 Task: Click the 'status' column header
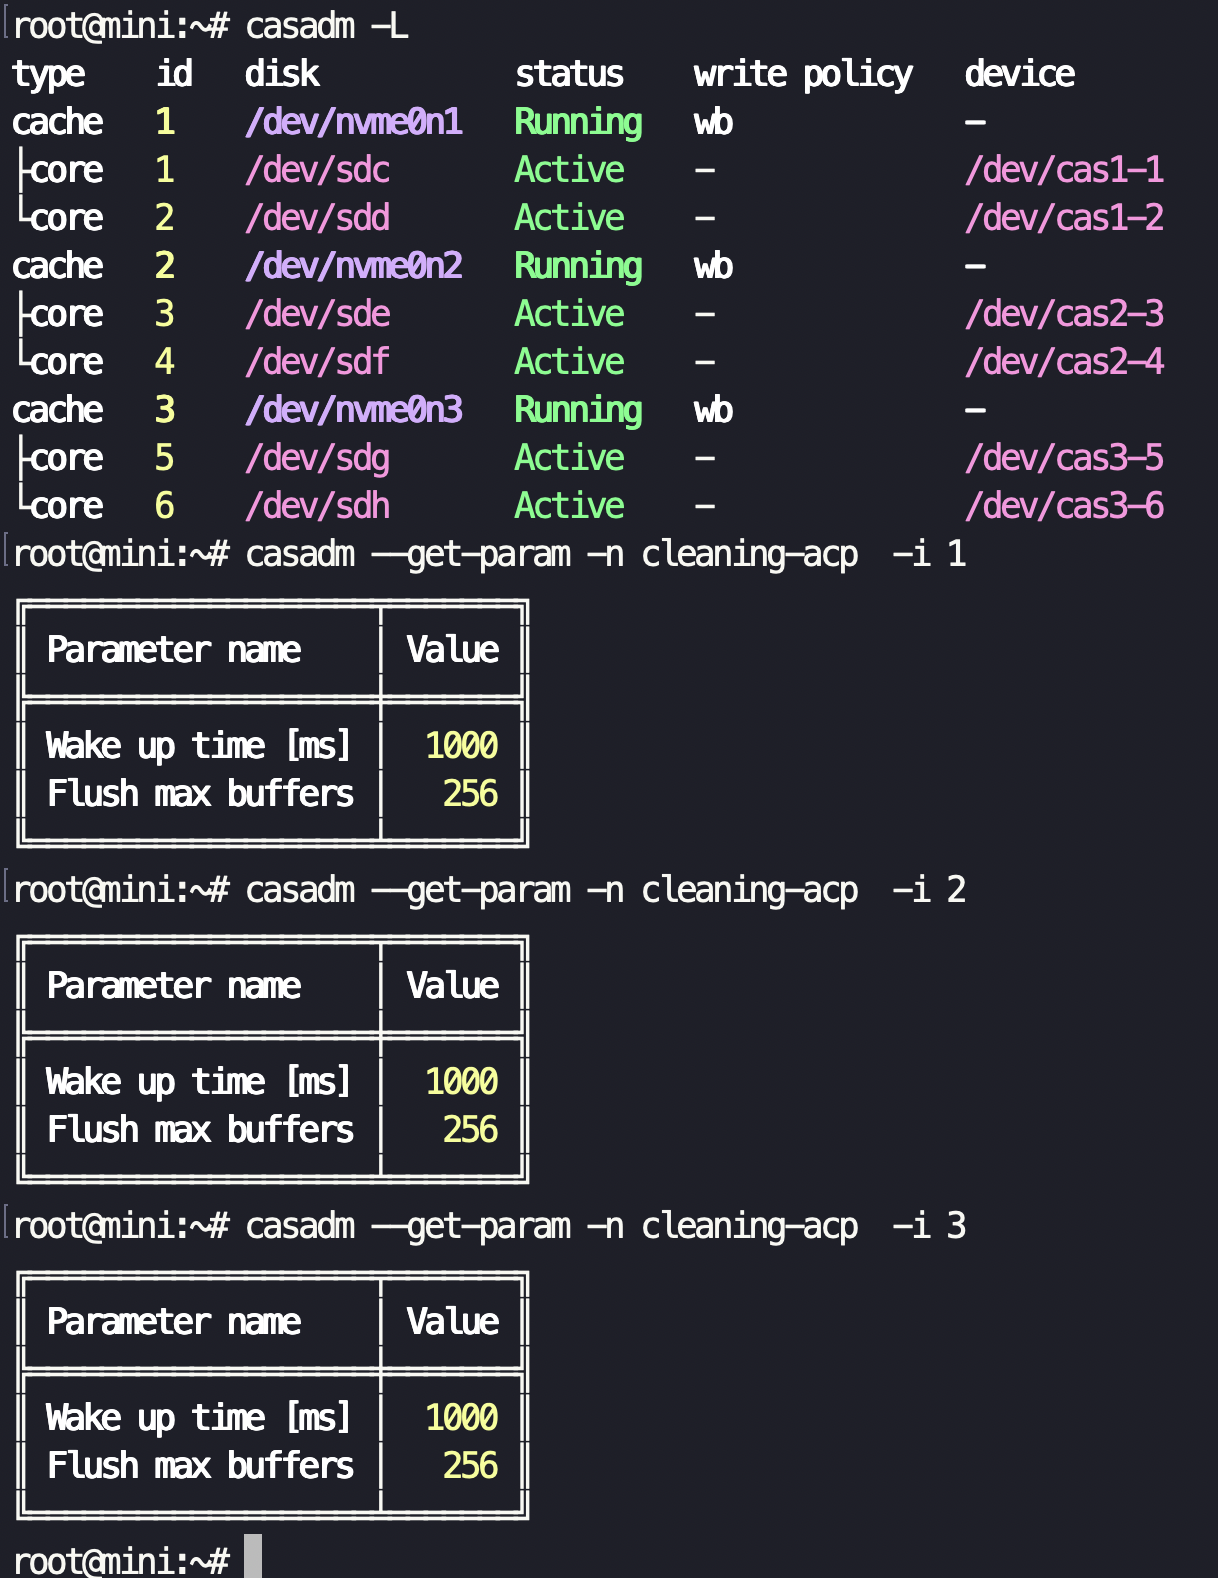569,74
